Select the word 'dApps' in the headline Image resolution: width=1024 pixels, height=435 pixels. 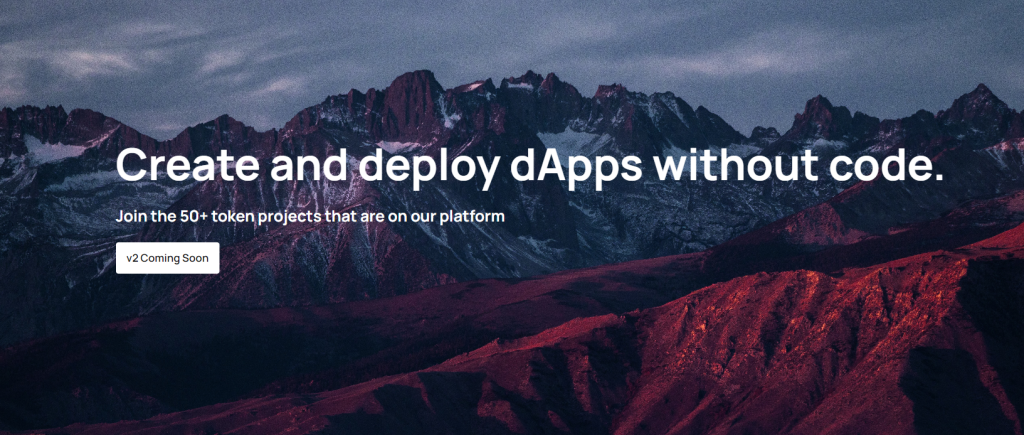click(x=577, y=167)
